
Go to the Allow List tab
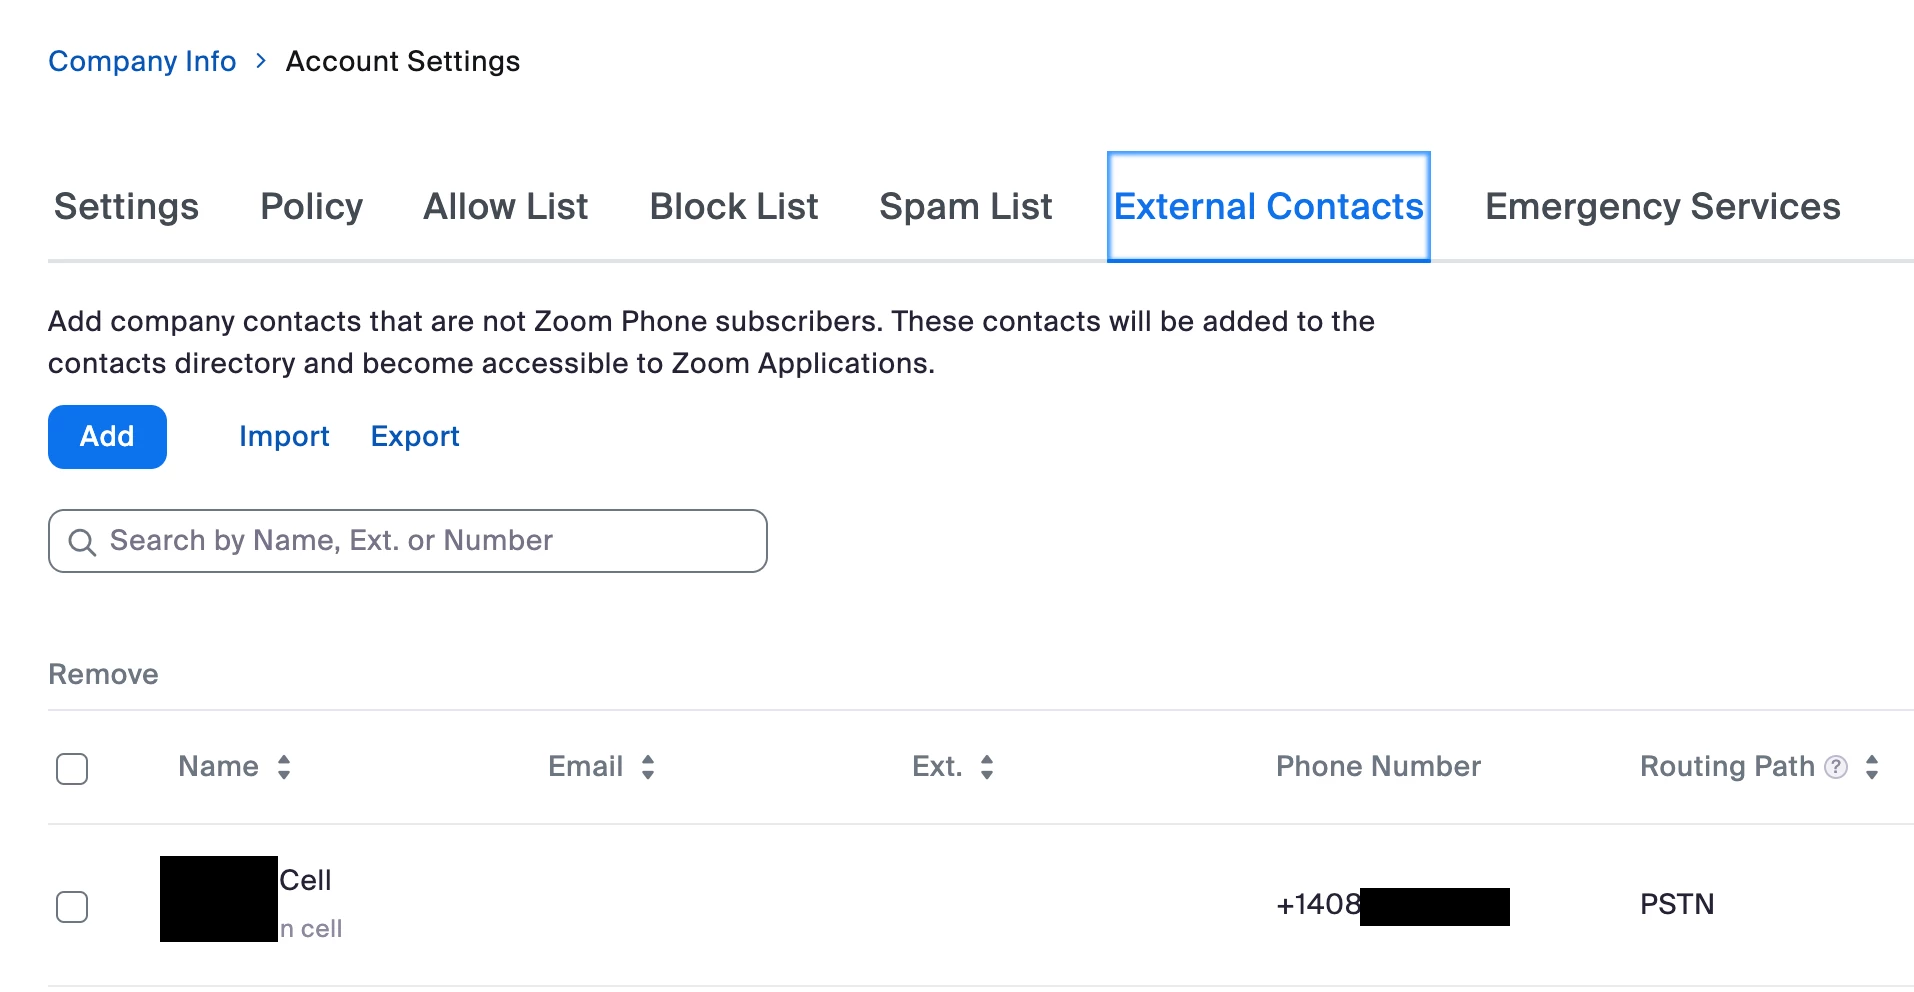click(505, 207)
